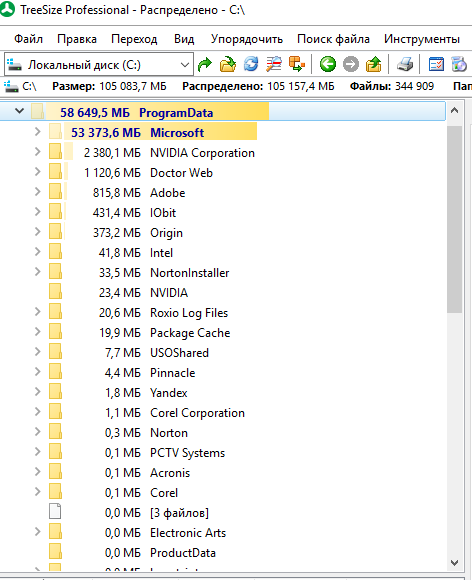
Task: Click the tree scrollbar down arrow
Action: click(x=455, y=563)
